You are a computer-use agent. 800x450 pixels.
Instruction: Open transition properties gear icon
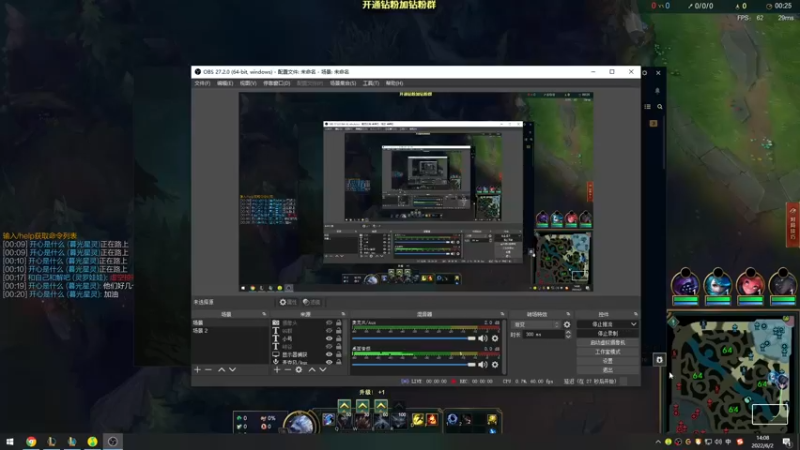pos(567,324)
